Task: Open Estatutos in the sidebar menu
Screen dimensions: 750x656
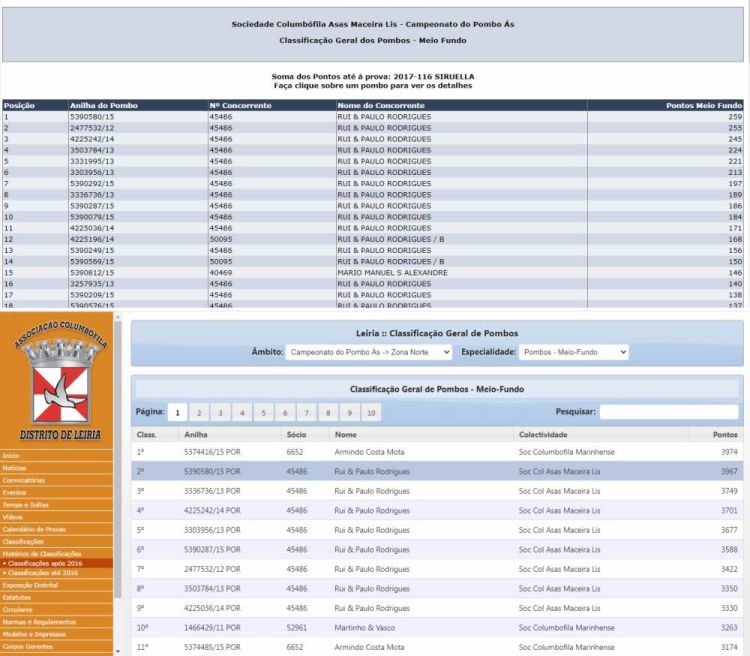Action: pyautogui.click(x=56, y=597)
